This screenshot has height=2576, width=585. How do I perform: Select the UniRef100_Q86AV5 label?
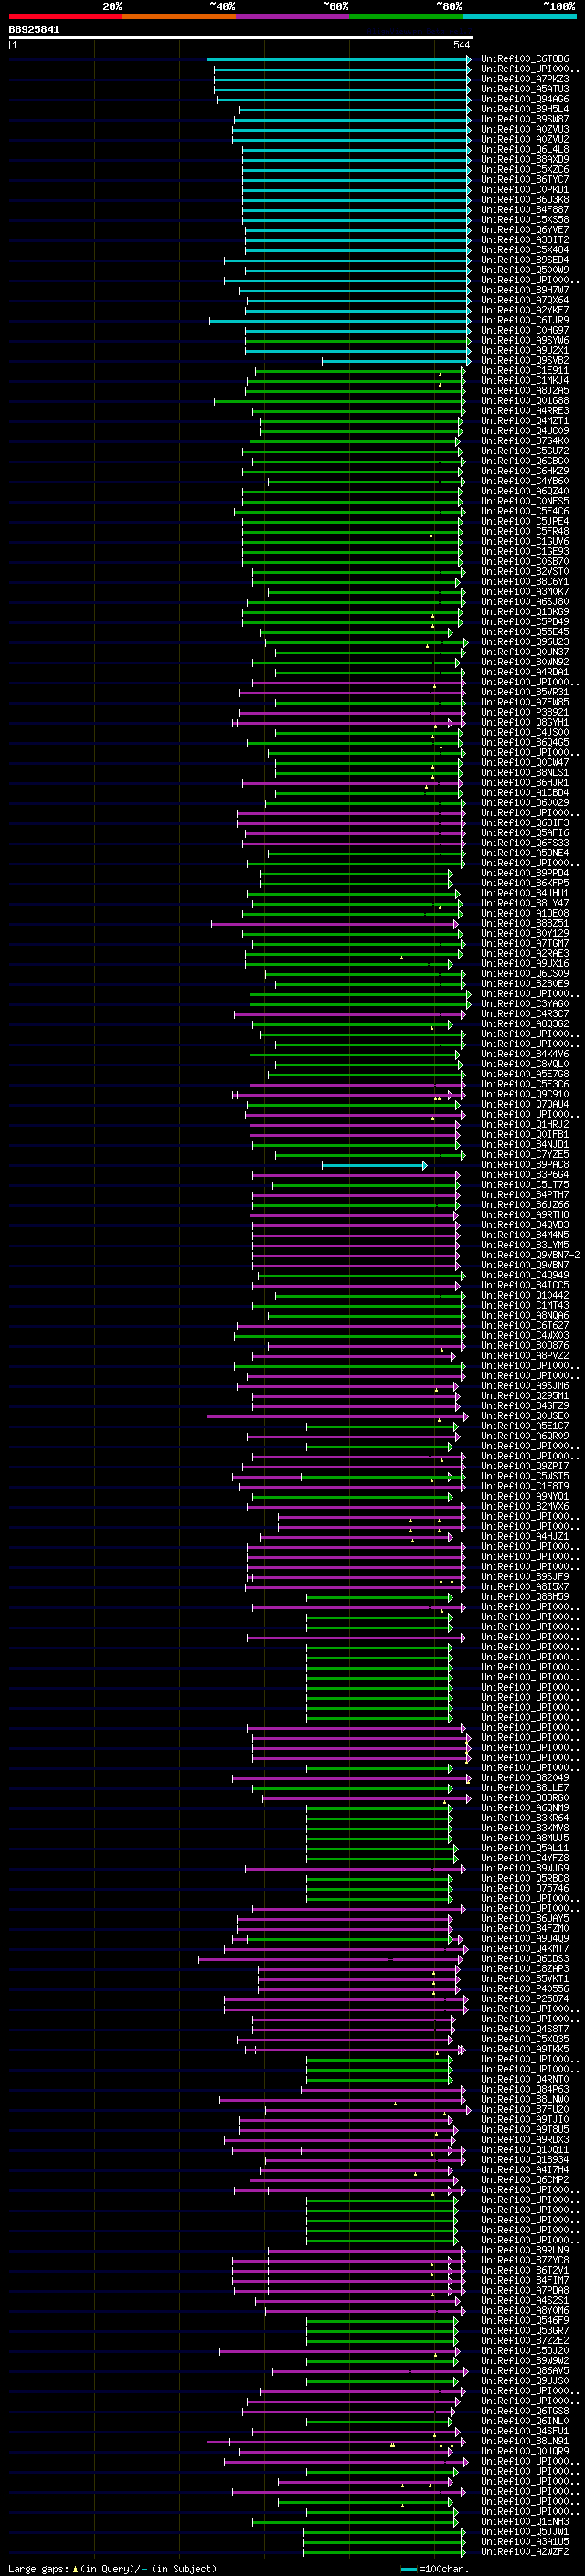point(524,2370)
